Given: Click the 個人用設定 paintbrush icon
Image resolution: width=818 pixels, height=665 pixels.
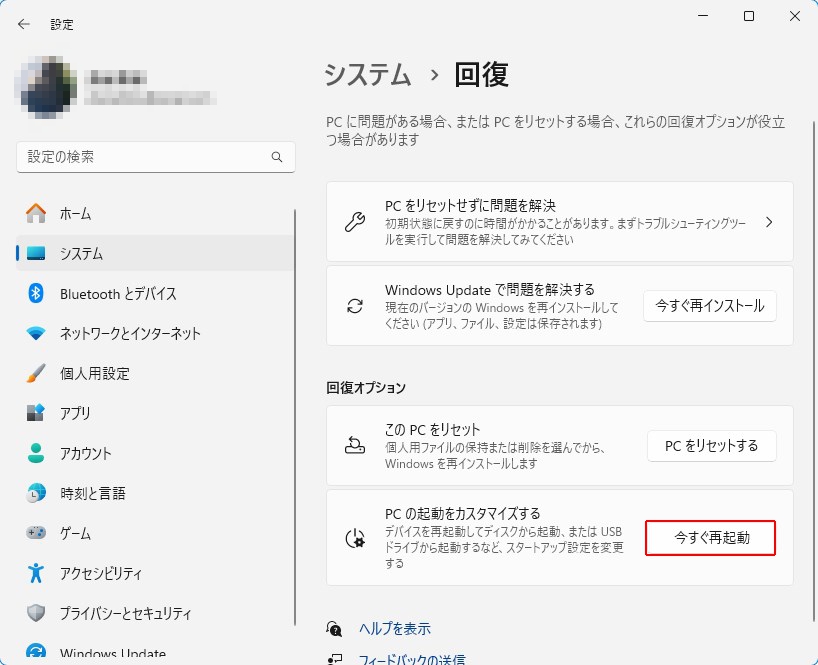Looking at the screenshot, I should (36, 373).
